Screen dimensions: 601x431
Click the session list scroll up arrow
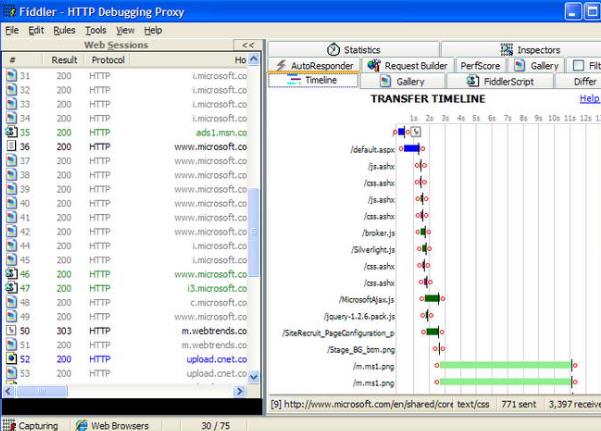[253, 59]
